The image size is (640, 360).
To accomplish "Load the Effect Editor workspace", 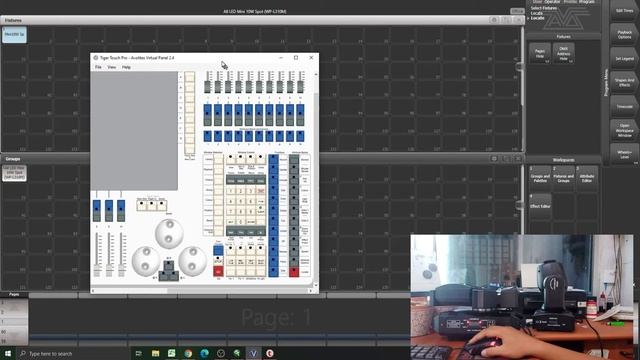I will point(540,205).
